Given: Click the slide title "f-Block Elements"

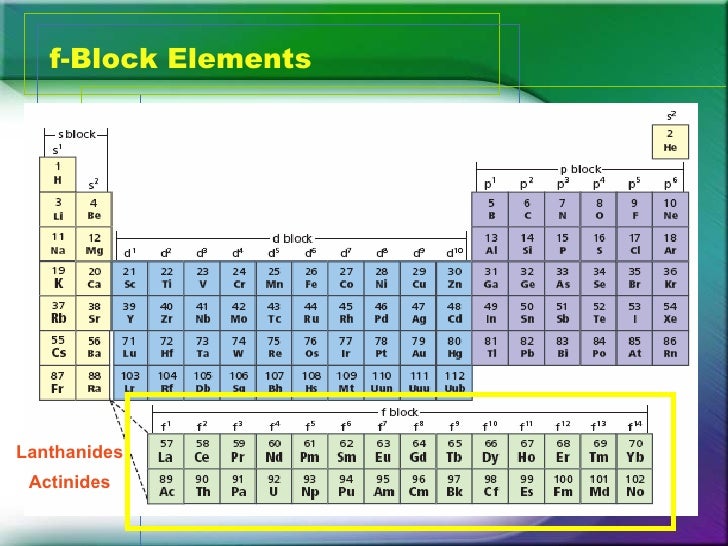Looking at the screenshot, I should click(180, 58).
